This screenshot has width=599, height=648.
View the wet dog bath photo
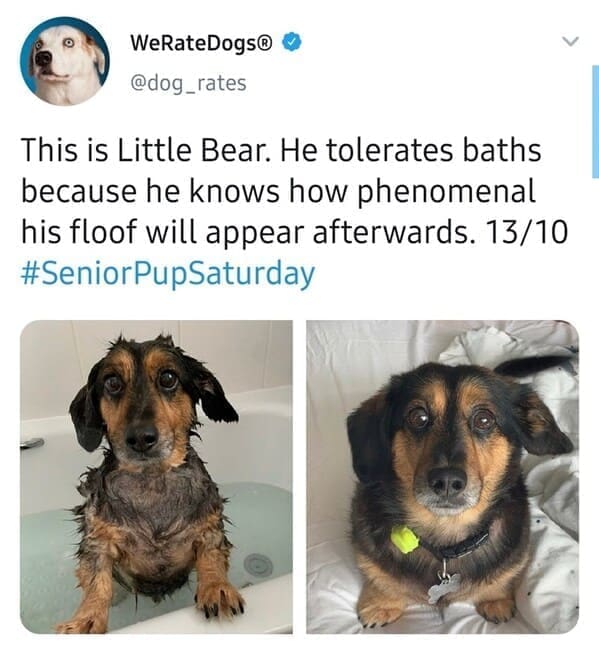pyautogui.click(x=156, y=477)
